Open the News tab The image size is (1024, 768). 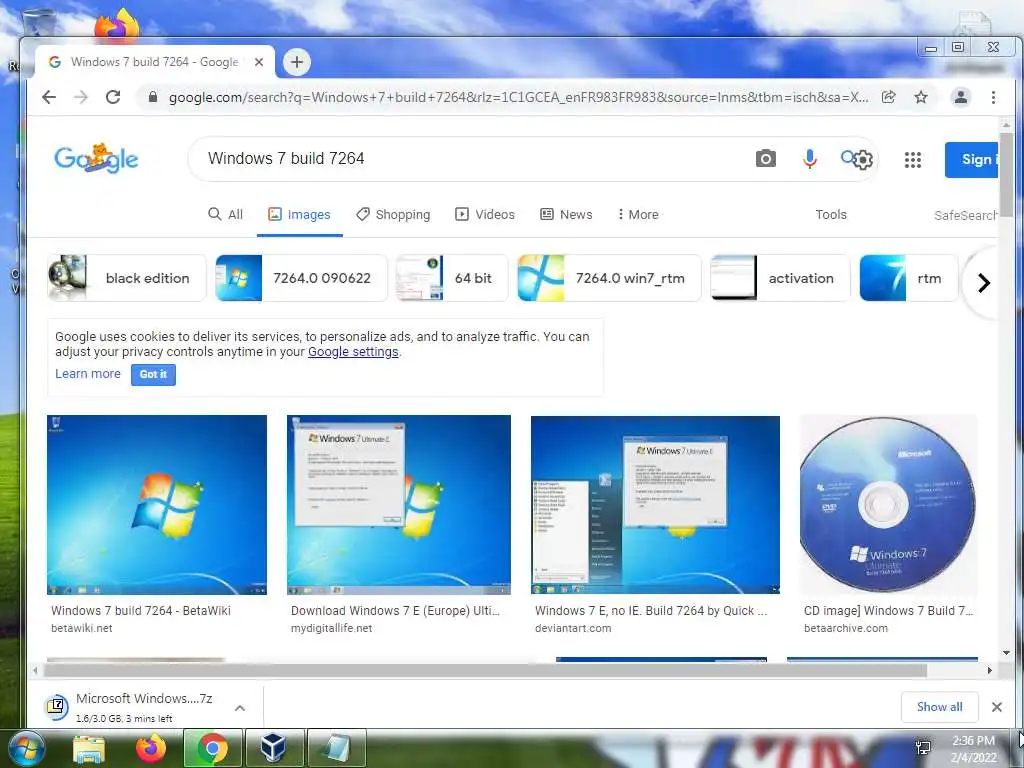(566, 214)
